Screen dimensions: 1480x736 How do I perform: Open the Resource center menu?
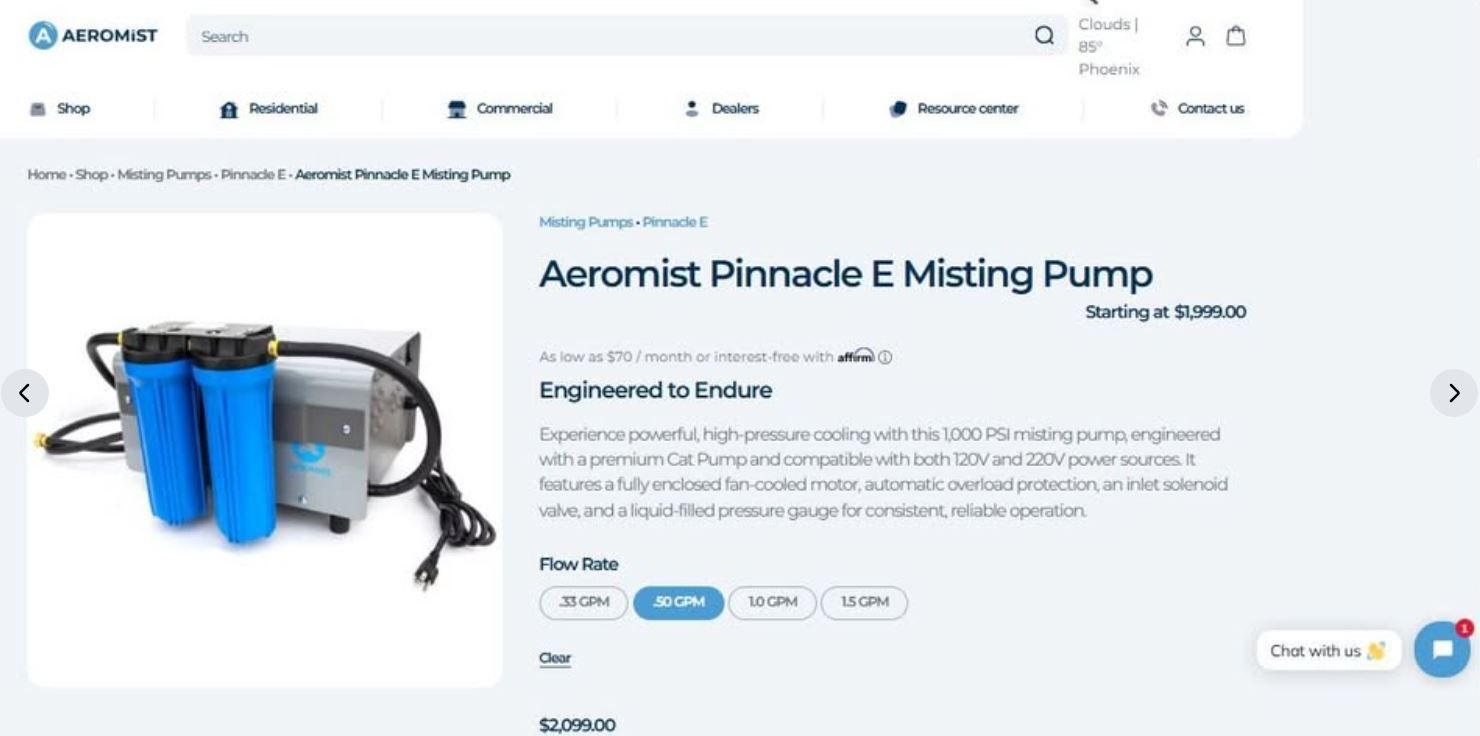pos(954,109)
